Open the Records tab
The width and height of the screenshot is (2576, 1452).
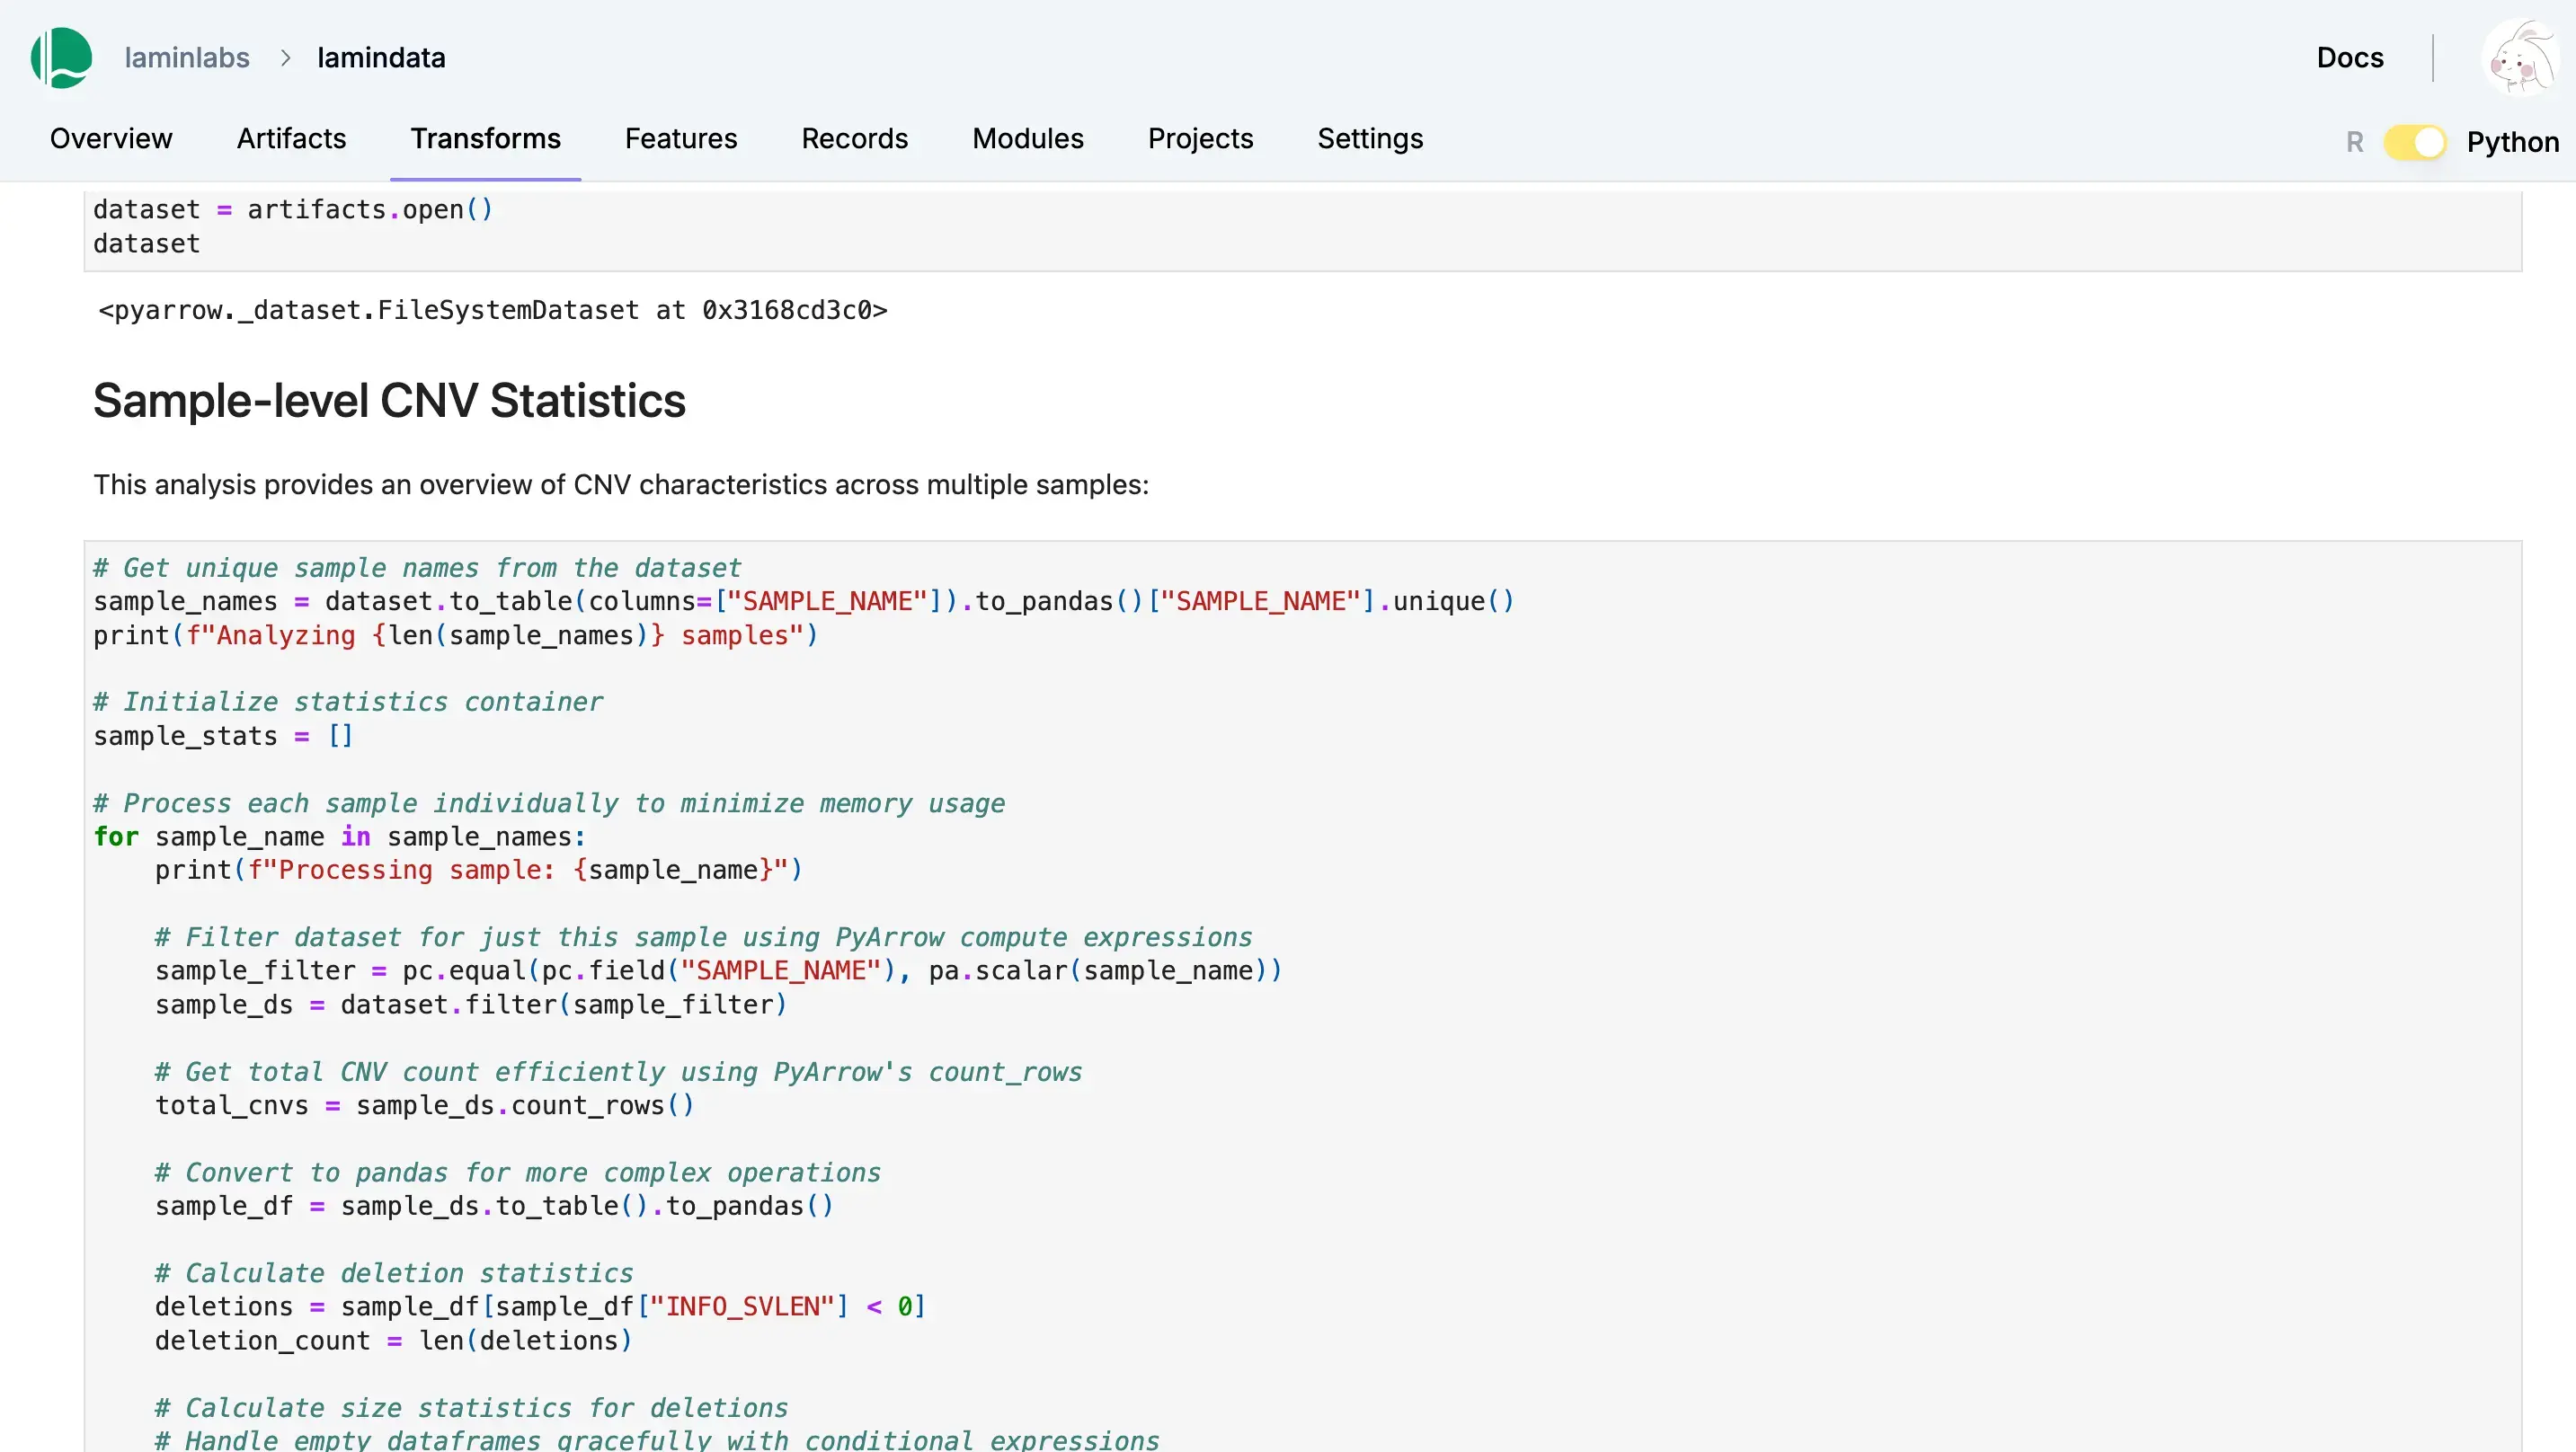click(x=854, y=139)
